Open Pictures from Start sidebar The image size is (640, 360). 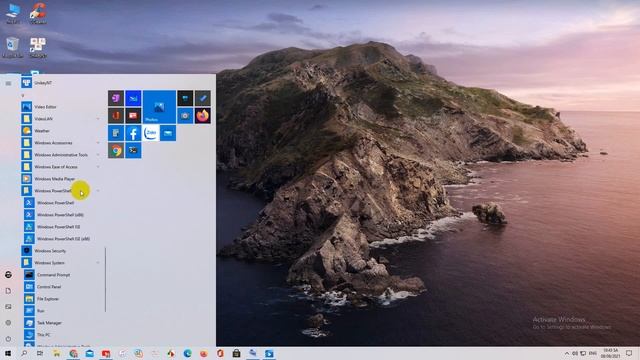(8, 307)
